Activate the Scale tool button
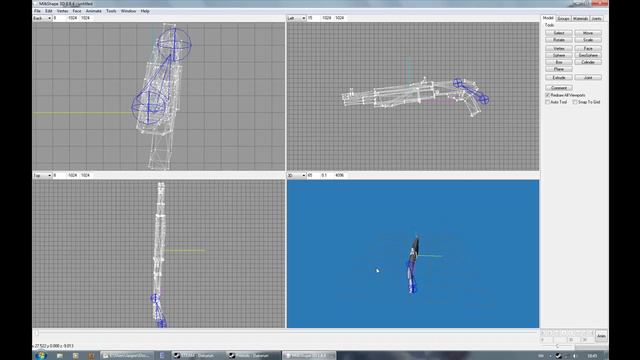Viewport: 640px width, 360px height. tap(588, 40)
